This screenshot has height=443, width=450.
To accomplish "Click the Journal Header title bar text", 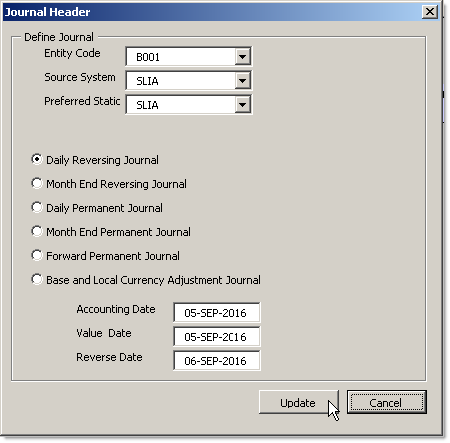I will point(47,12).
